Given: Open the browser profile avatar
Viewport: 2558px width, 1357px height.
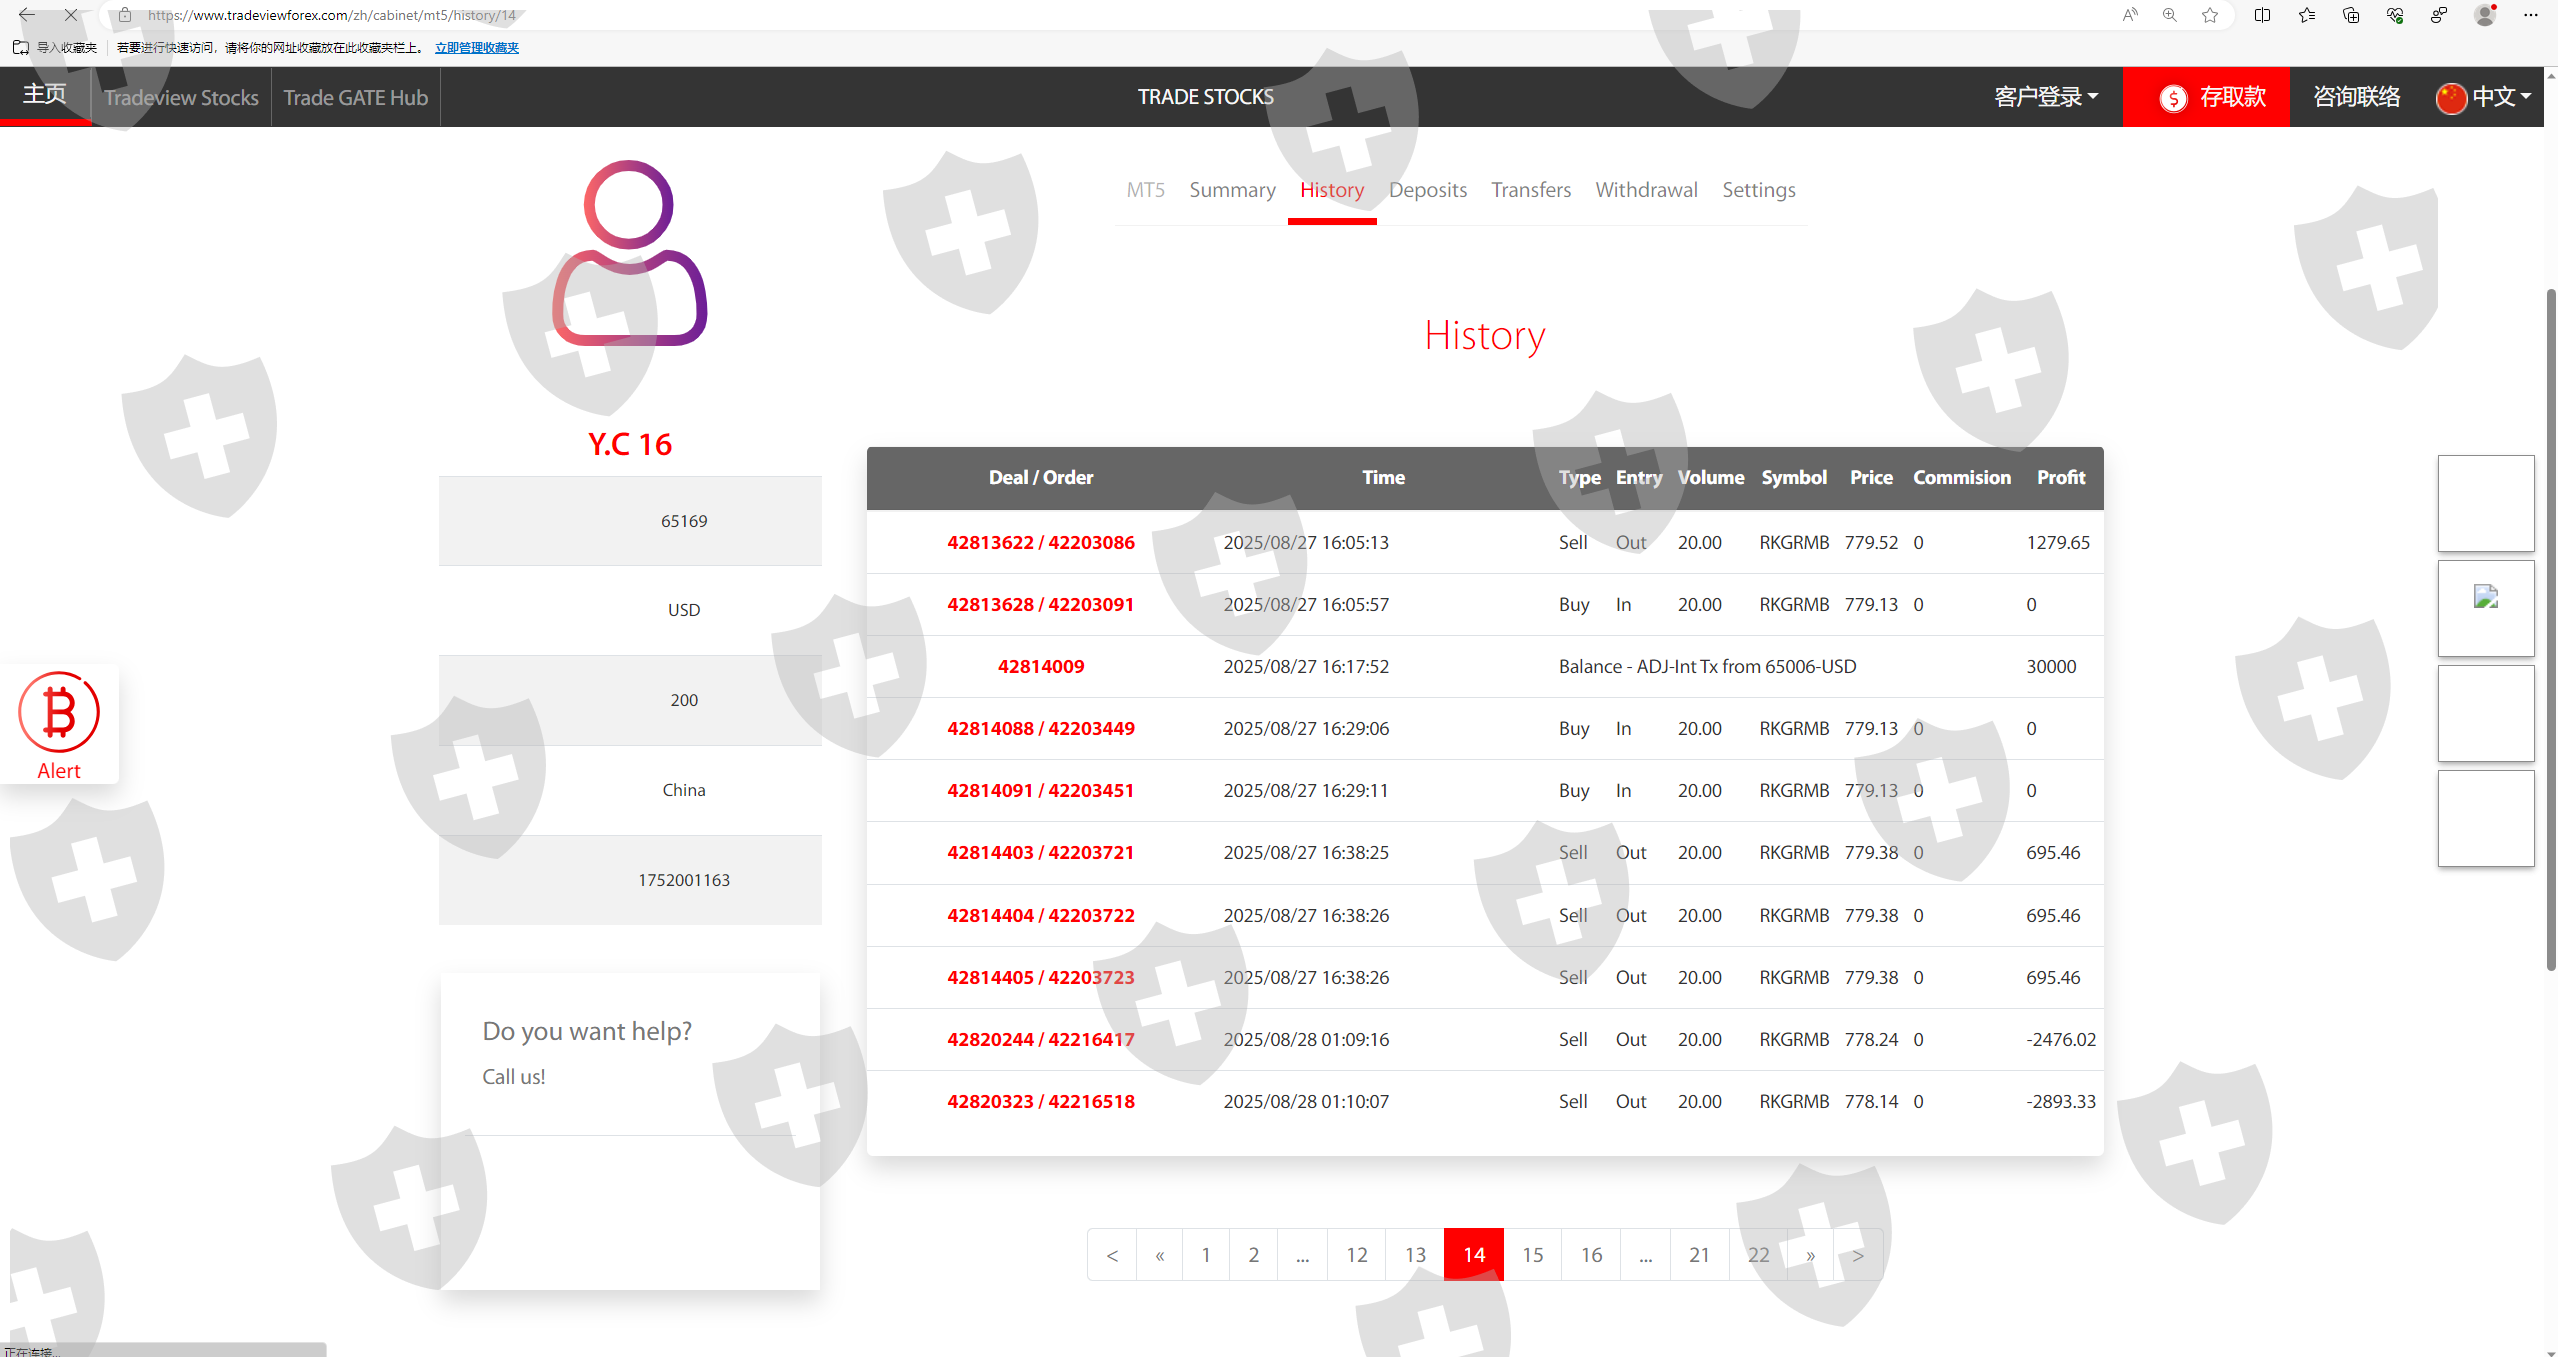Looking at the screenshot, I should [x=2484, y=15].
